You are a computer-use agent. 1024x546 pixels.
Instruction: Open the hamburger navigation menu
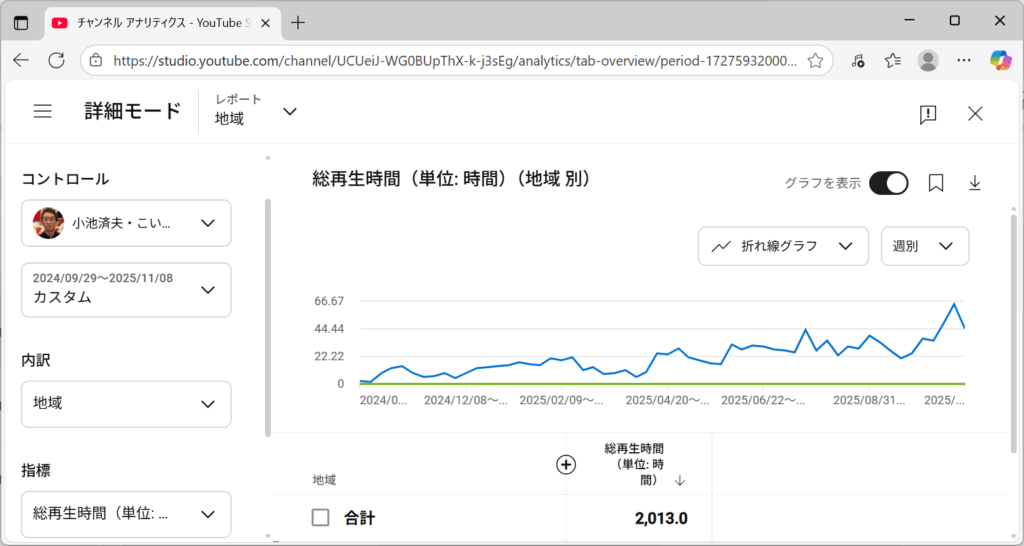(x=42, y=111)
